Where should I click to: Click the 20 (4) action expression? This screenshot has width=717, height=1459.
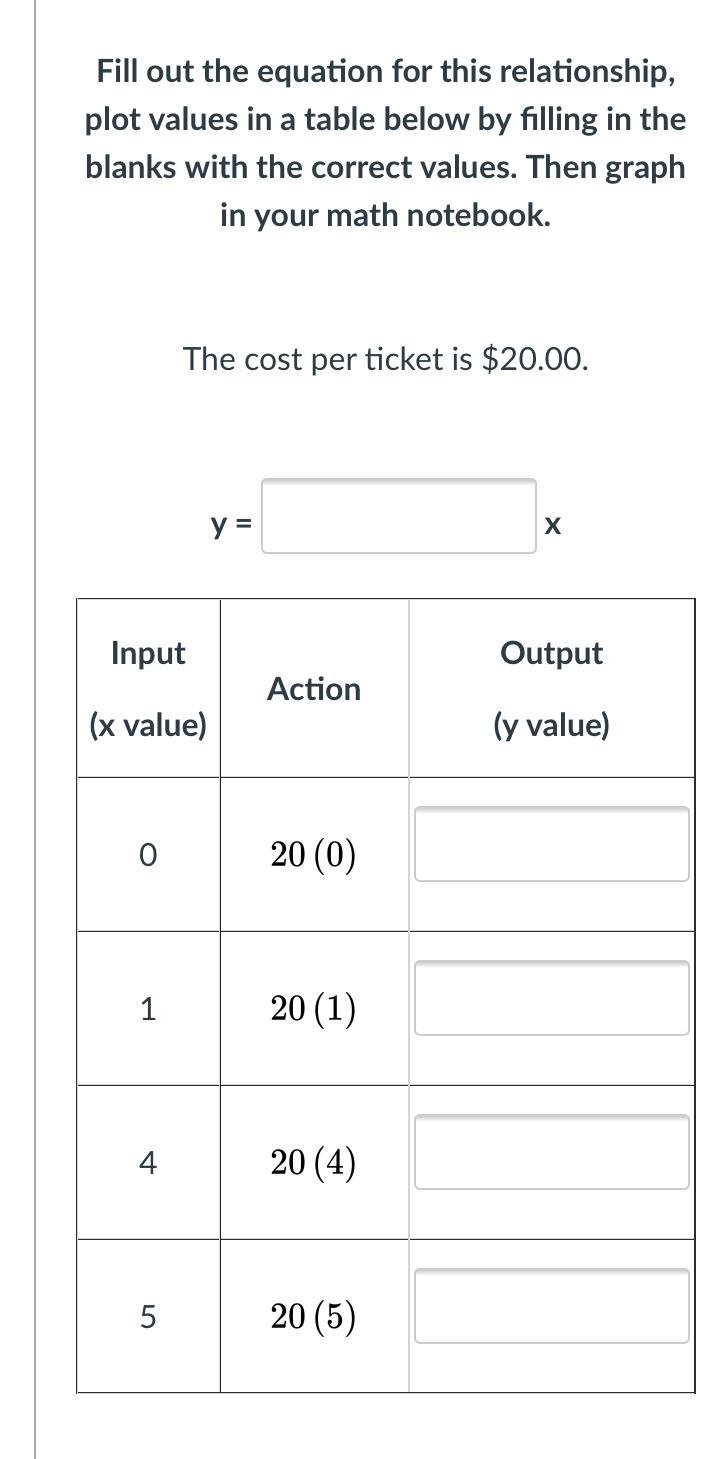click(x=313, y=1163)
